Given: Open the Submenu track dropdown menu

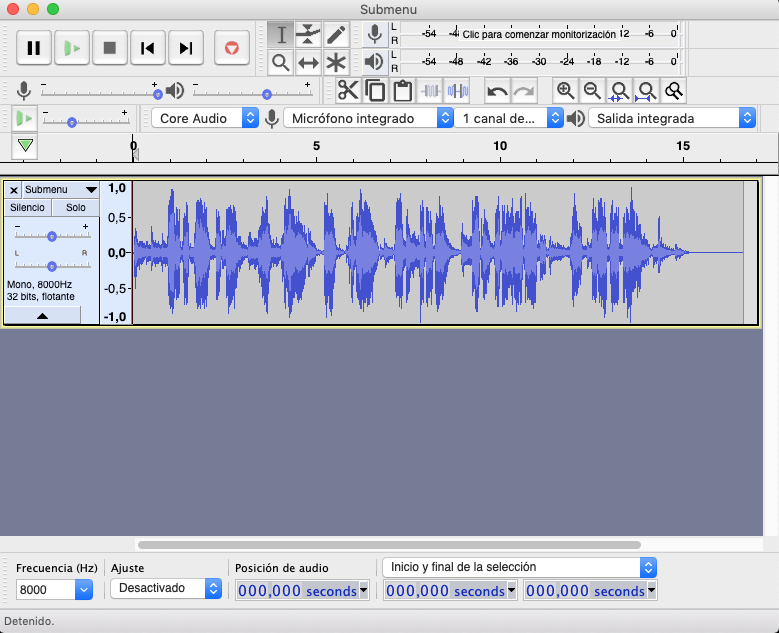Looking at the screenshot, I should click(x=61, y=190).
